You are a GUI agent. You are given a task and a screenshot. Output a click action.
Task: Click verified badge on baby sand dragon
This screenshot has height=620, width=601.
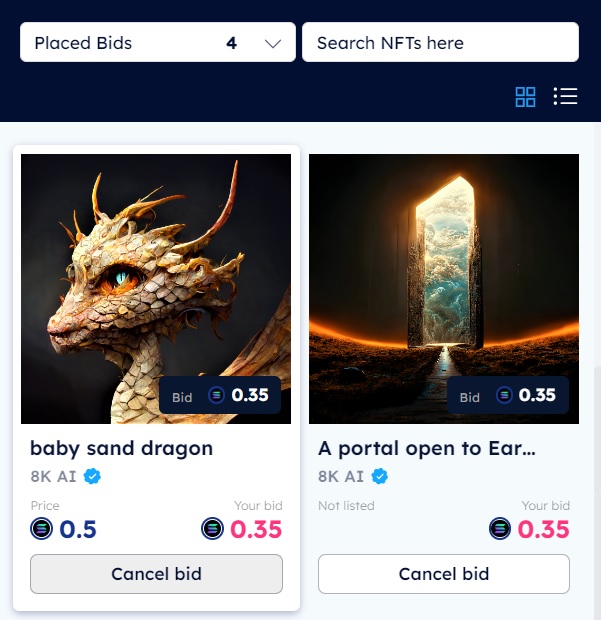click(92, 476)
